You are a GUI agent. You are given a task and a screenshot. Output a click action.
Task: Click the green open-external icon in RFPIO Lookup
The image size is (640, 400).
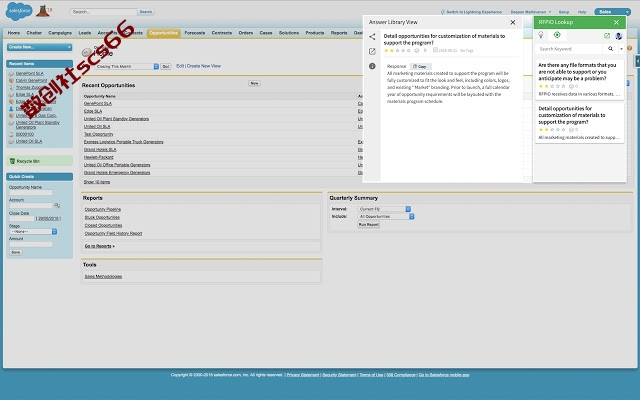coord(607,36)
